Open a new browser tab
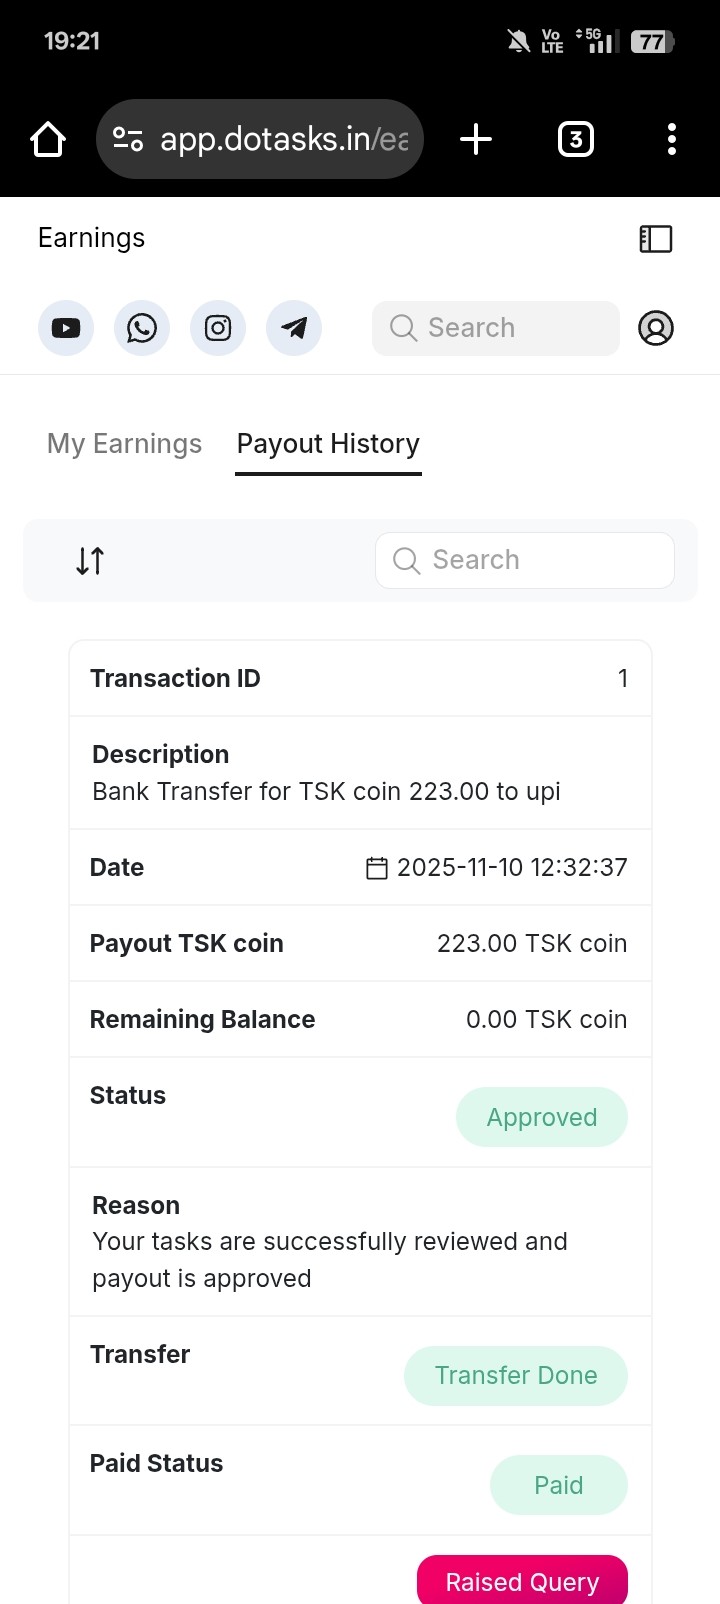720x1604 pixels. pos(476,139)
